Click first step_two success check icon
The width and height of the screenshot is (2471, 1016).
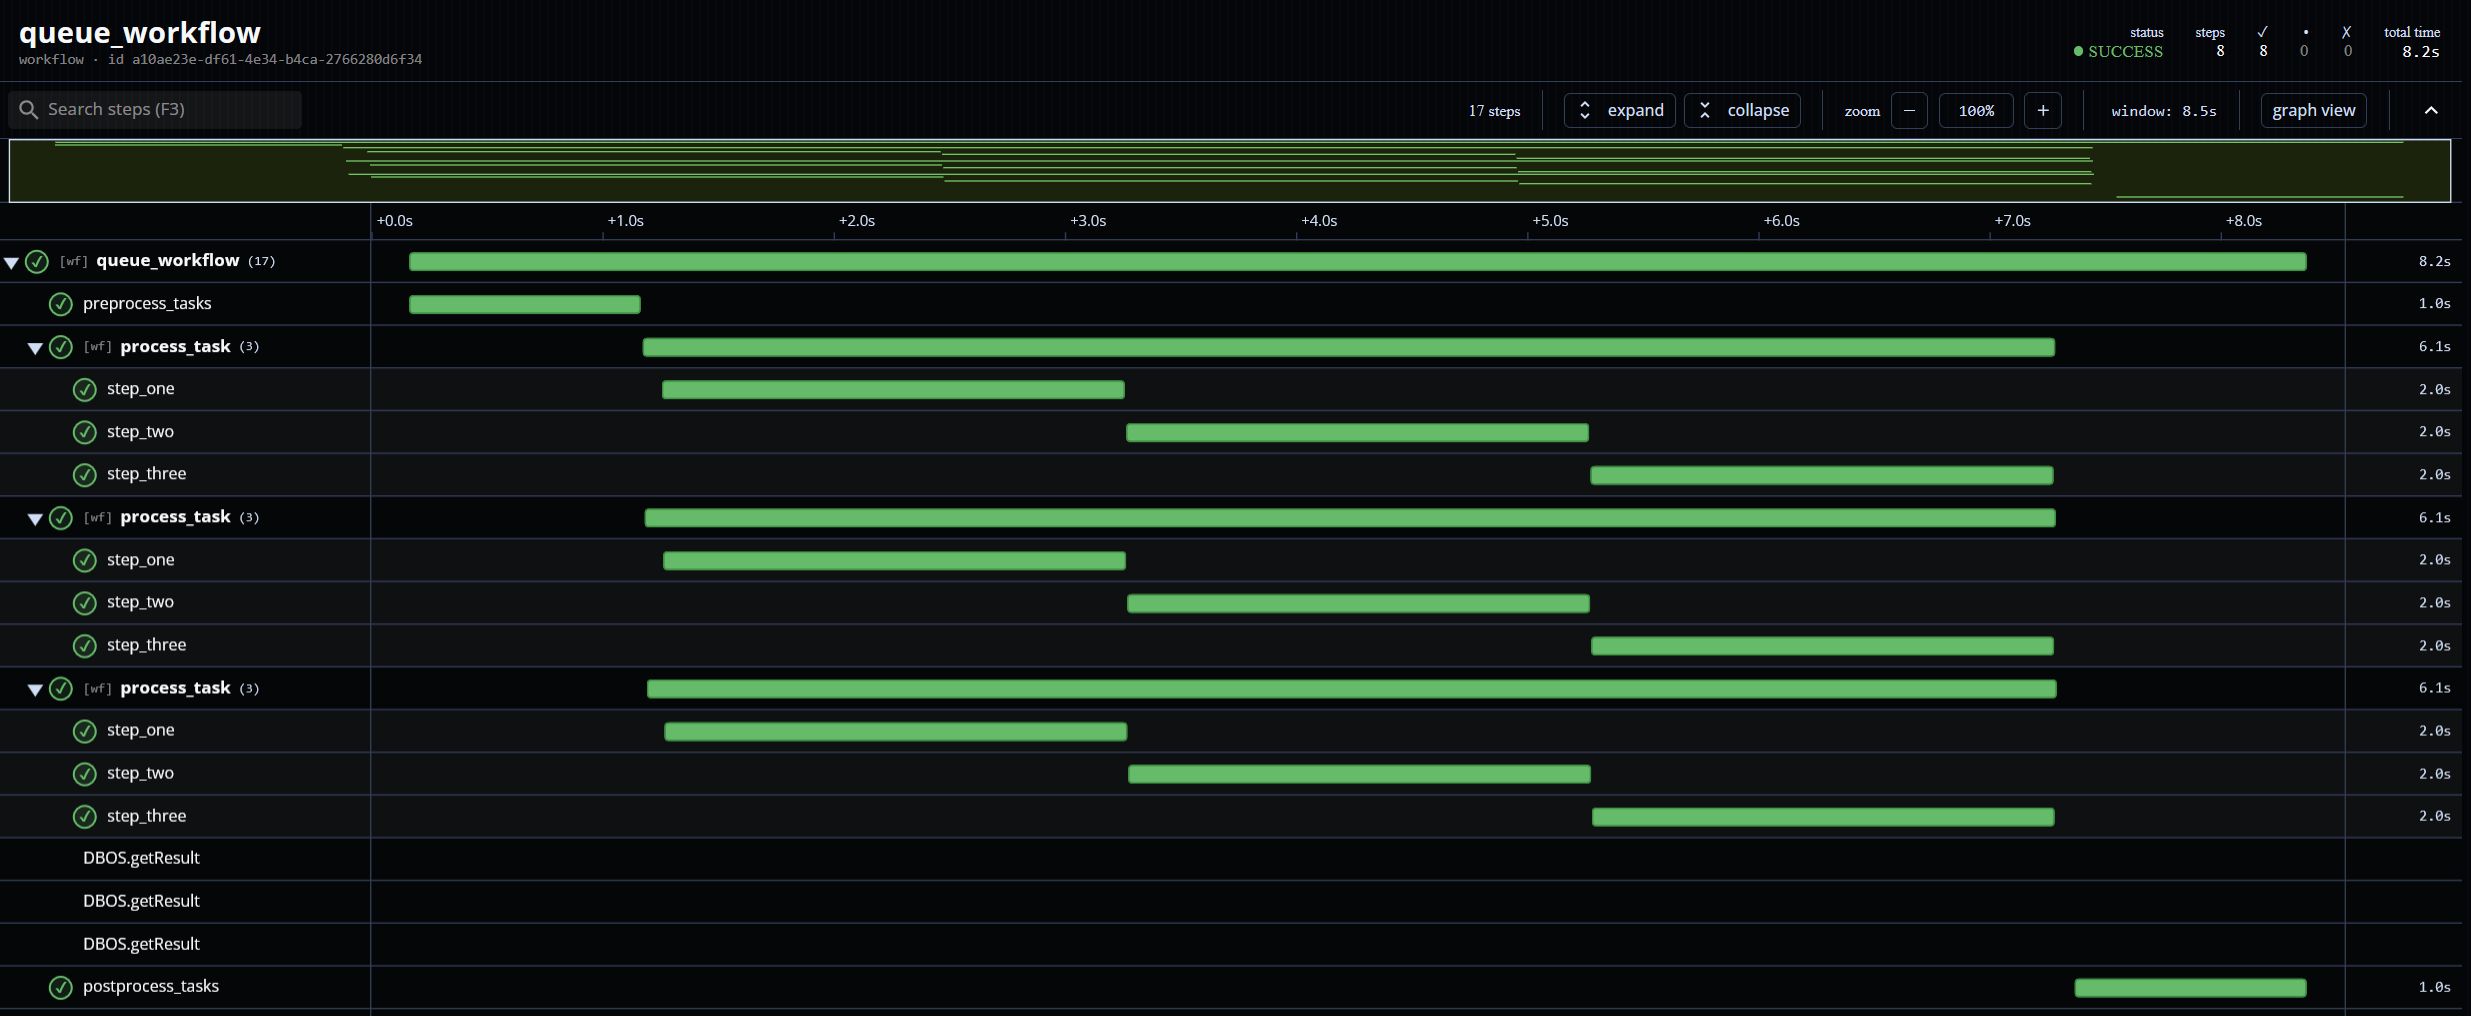click(85, 432)
